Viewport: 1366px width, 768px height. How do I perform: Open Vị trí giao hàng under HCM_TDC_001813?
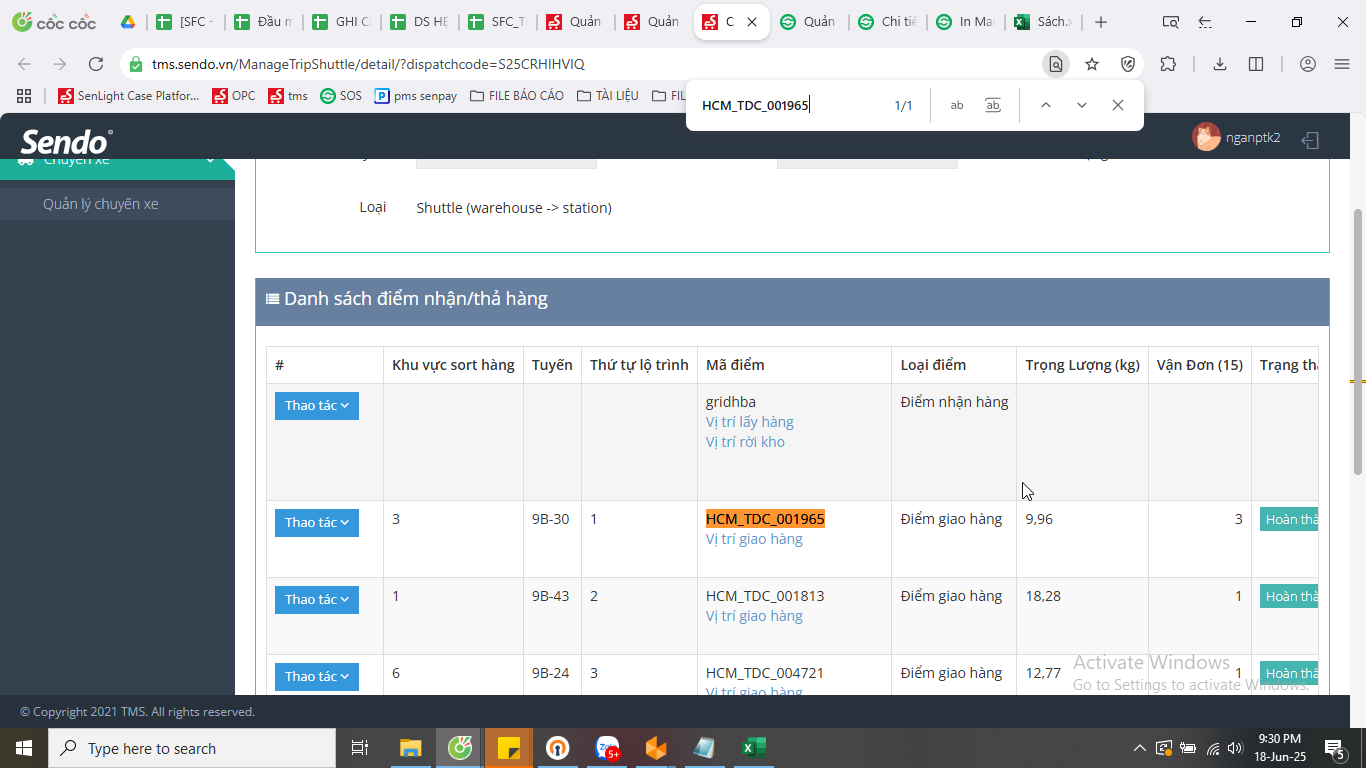pos(754,616)
